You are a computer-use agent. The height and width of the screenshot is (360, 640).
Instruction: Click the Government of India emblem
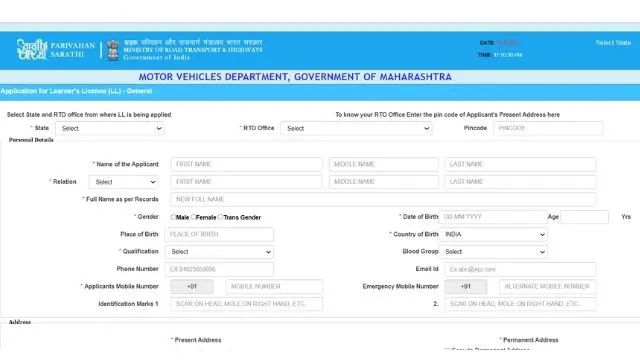click(113, 50)
